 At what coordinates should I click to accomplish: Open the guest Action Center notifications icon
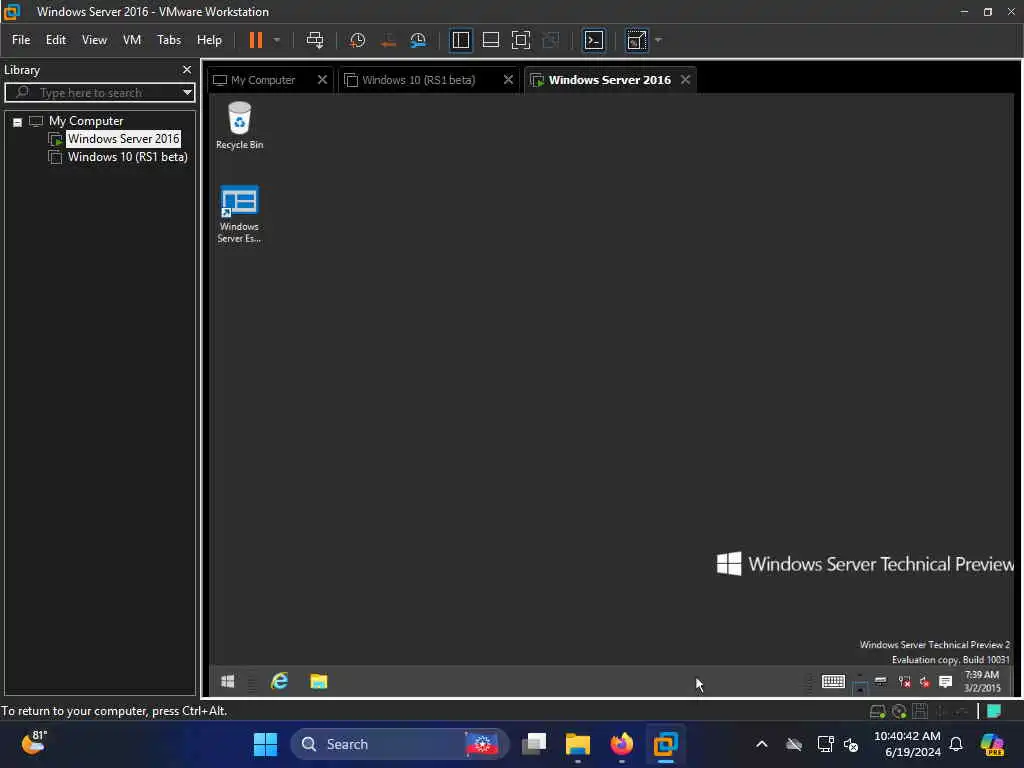(945, 682)
